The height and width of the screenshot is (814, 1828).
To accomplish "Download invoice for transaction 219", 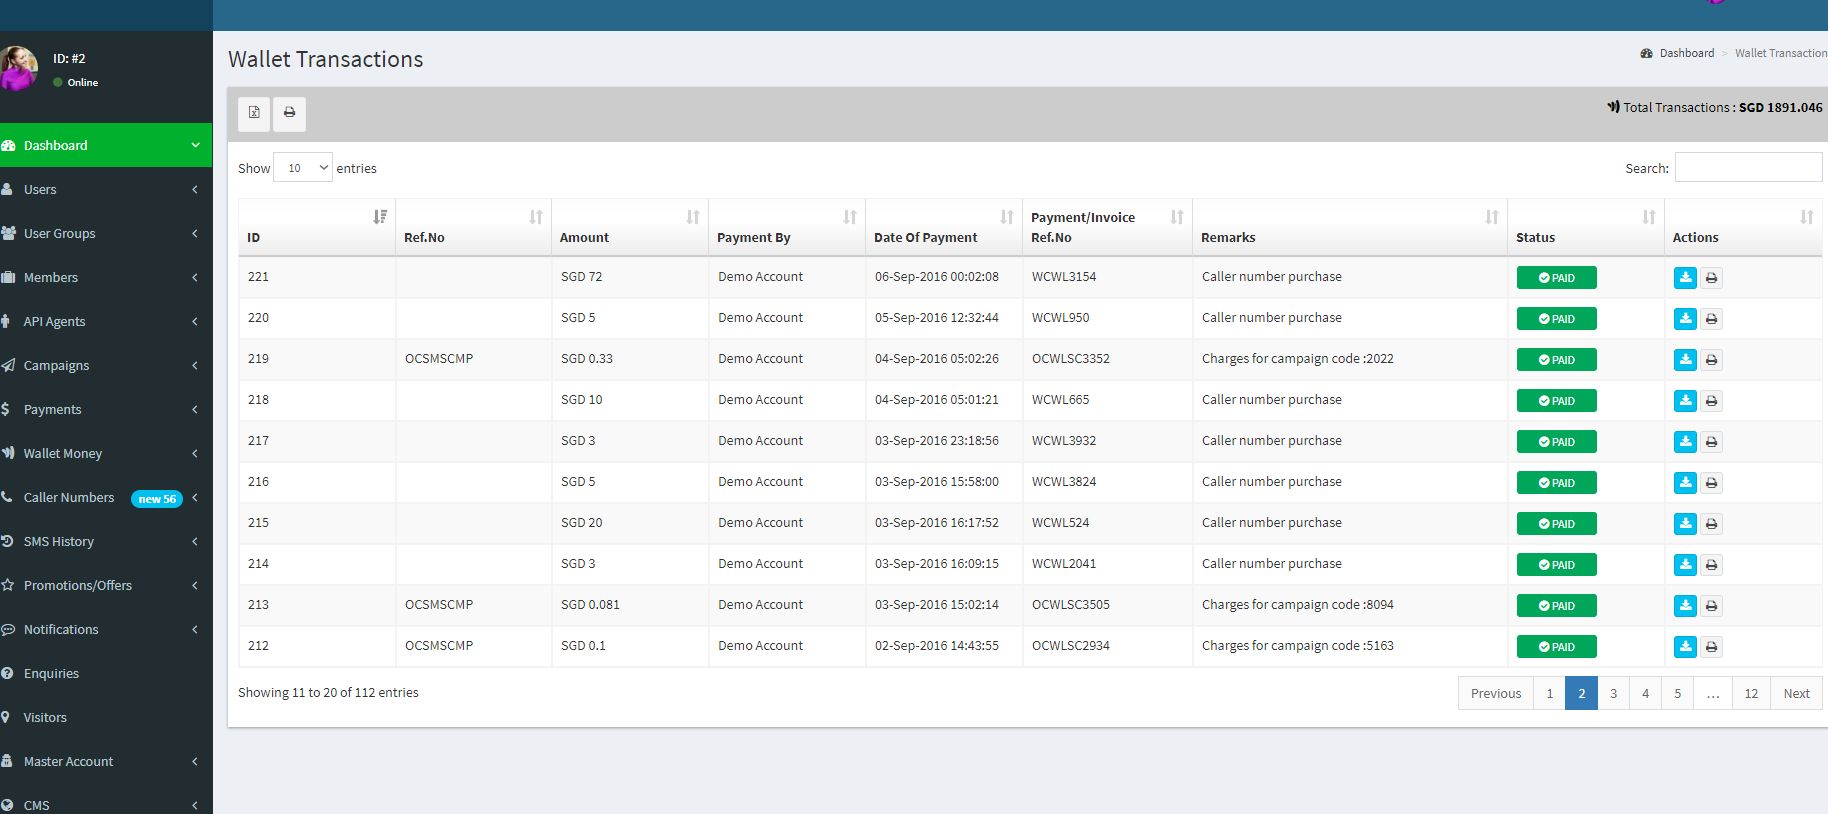I will (x=1685, y=360).
